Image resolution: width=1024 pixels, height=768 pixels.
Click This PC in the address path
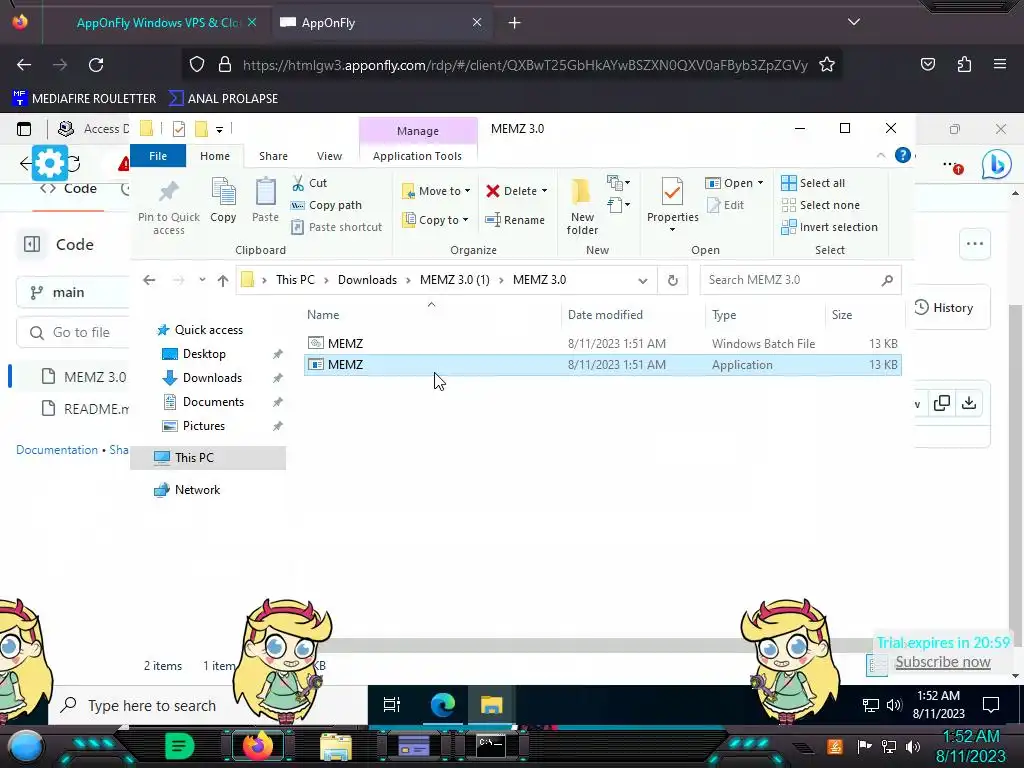pos(295,280)
